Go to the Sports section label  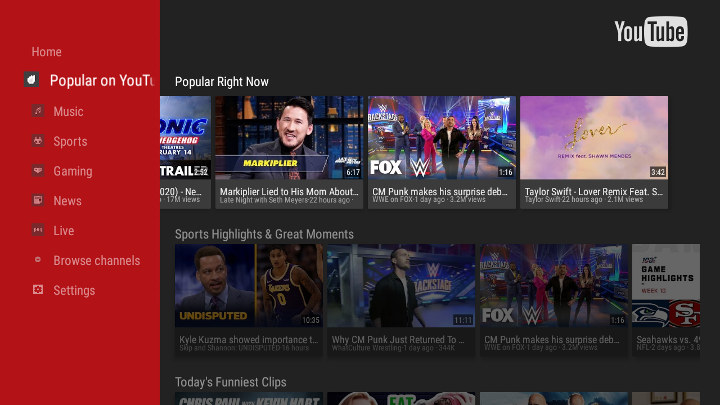coord(70,141)
